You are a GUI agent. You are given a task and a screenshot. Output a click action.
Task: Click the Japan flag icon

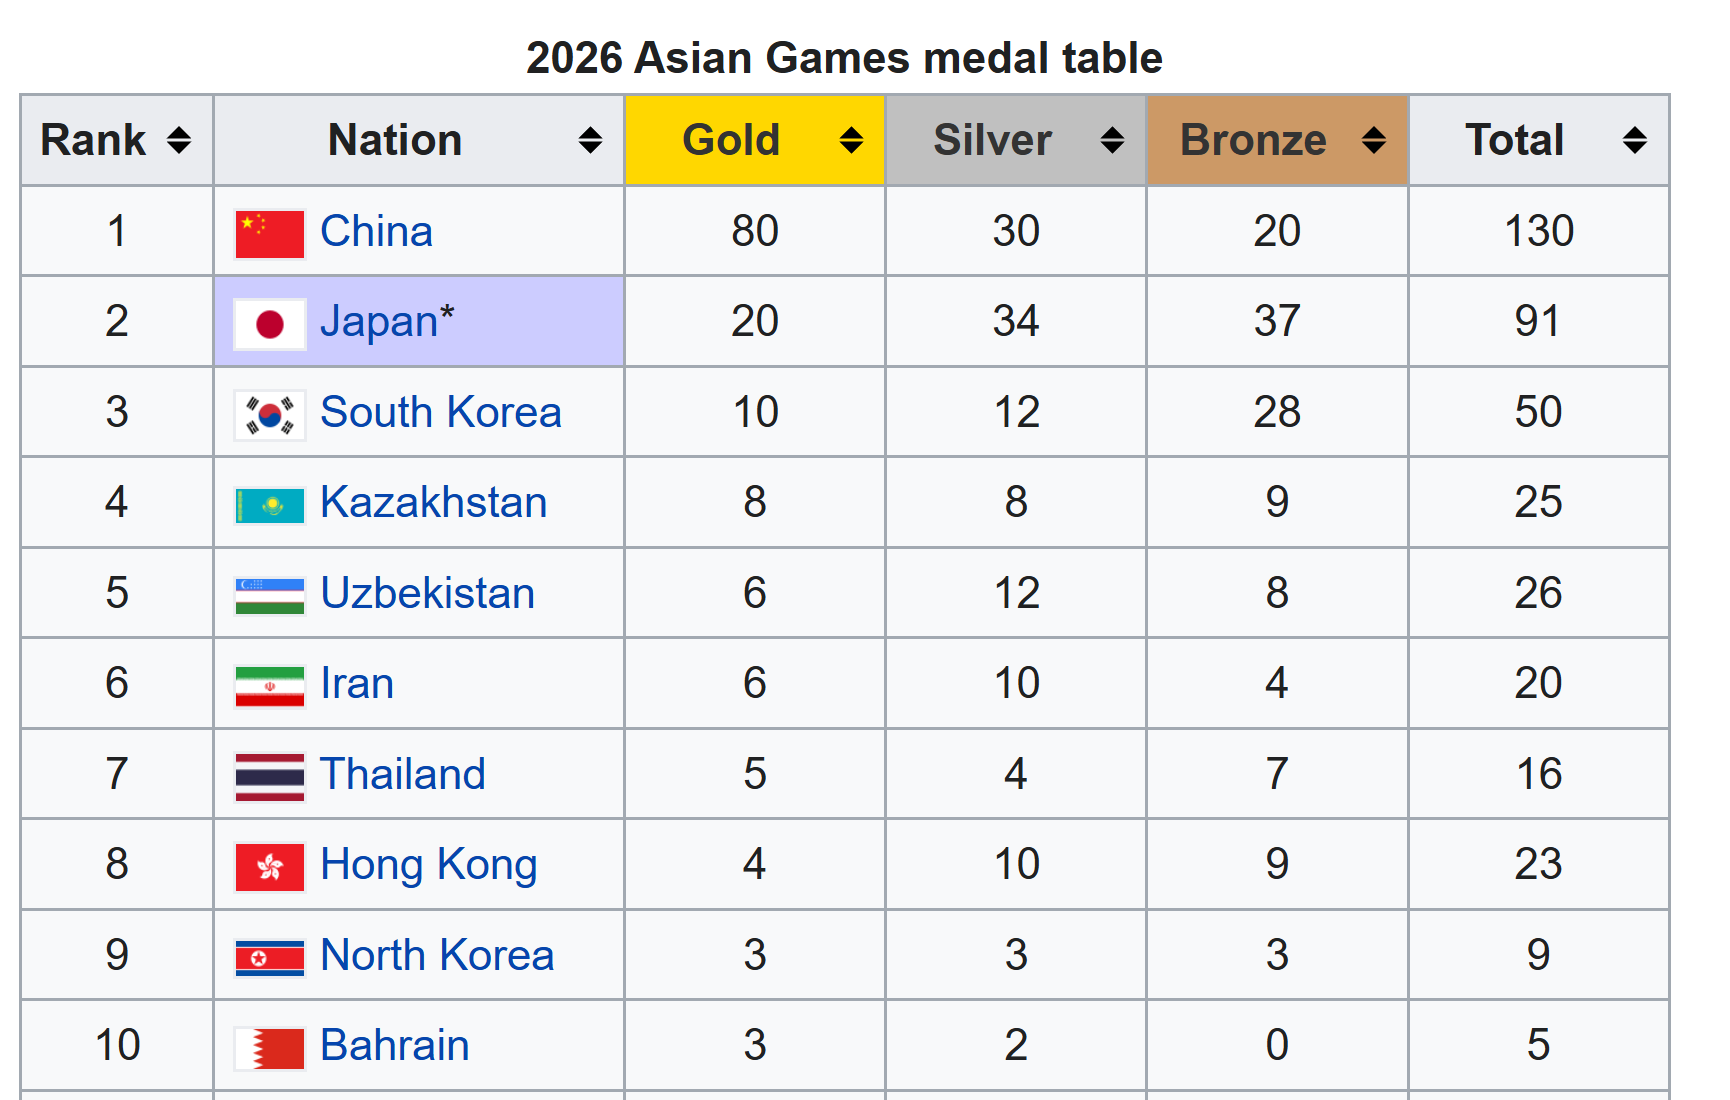point(269,324)
